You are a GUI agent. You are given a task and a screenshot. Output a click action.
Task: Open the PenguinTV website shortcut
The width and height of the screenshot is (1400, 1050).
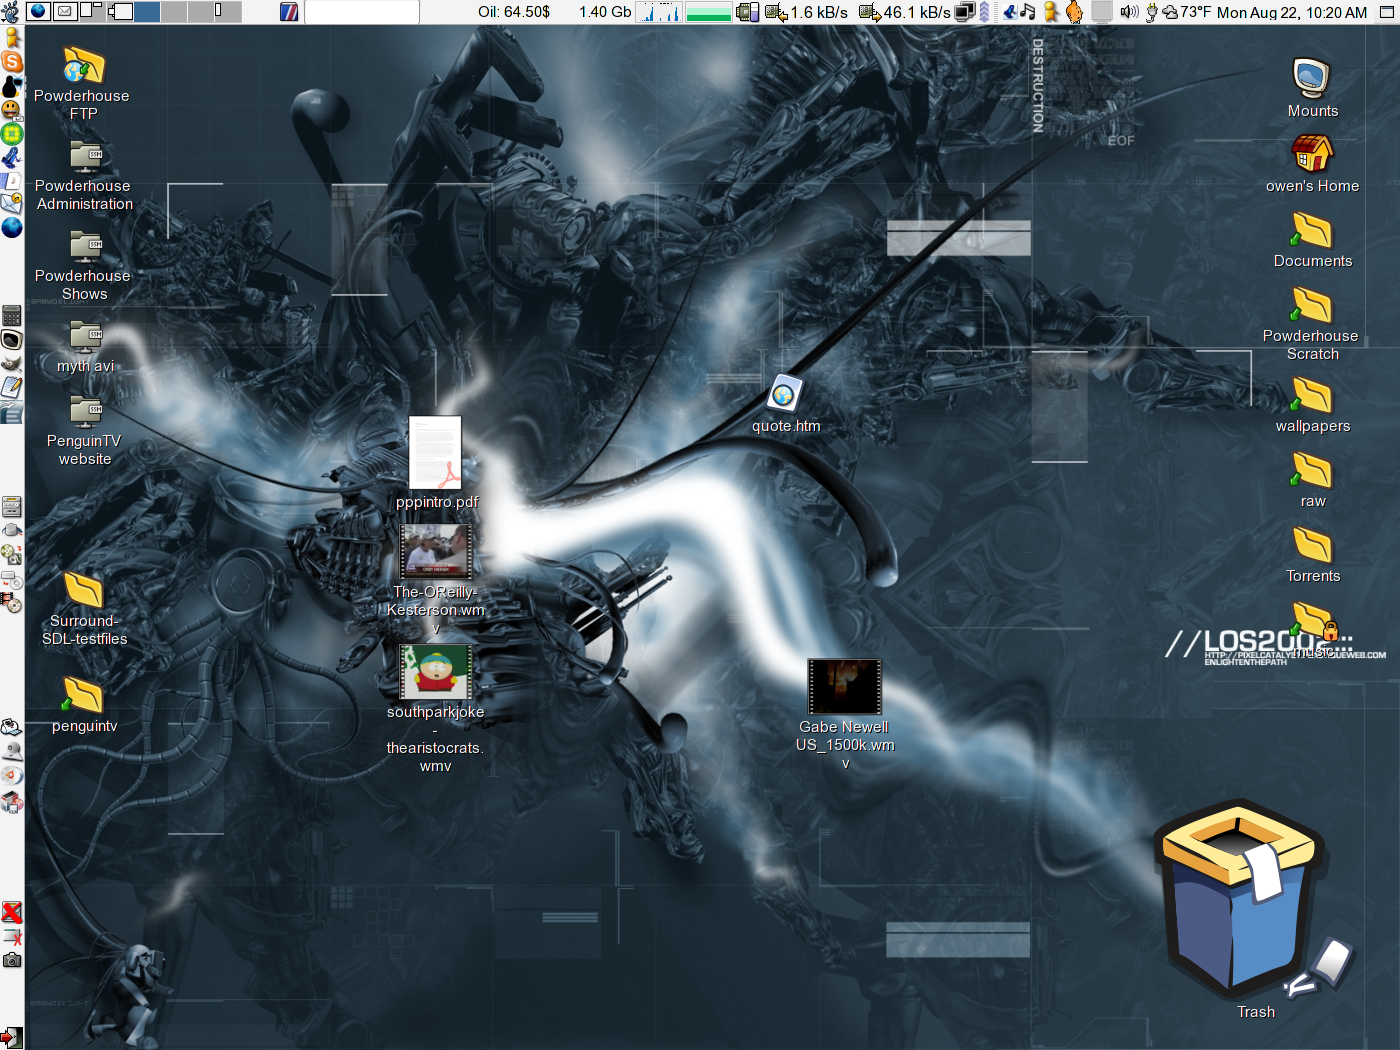point(85,412)
